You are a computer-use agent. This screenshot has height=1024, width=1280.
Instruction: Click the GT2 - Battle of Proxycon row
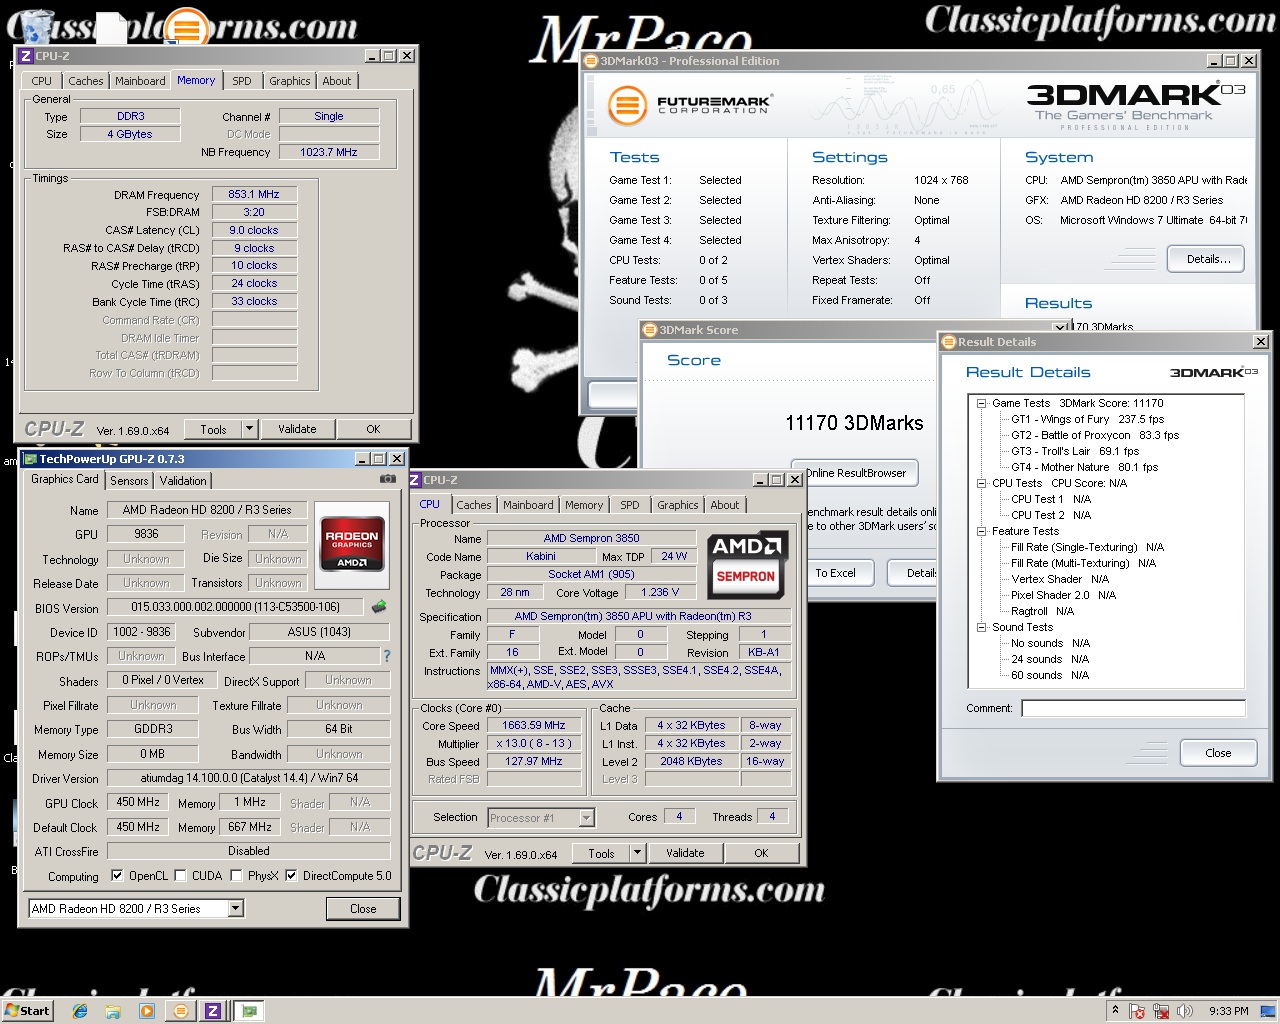(1095, 435)
